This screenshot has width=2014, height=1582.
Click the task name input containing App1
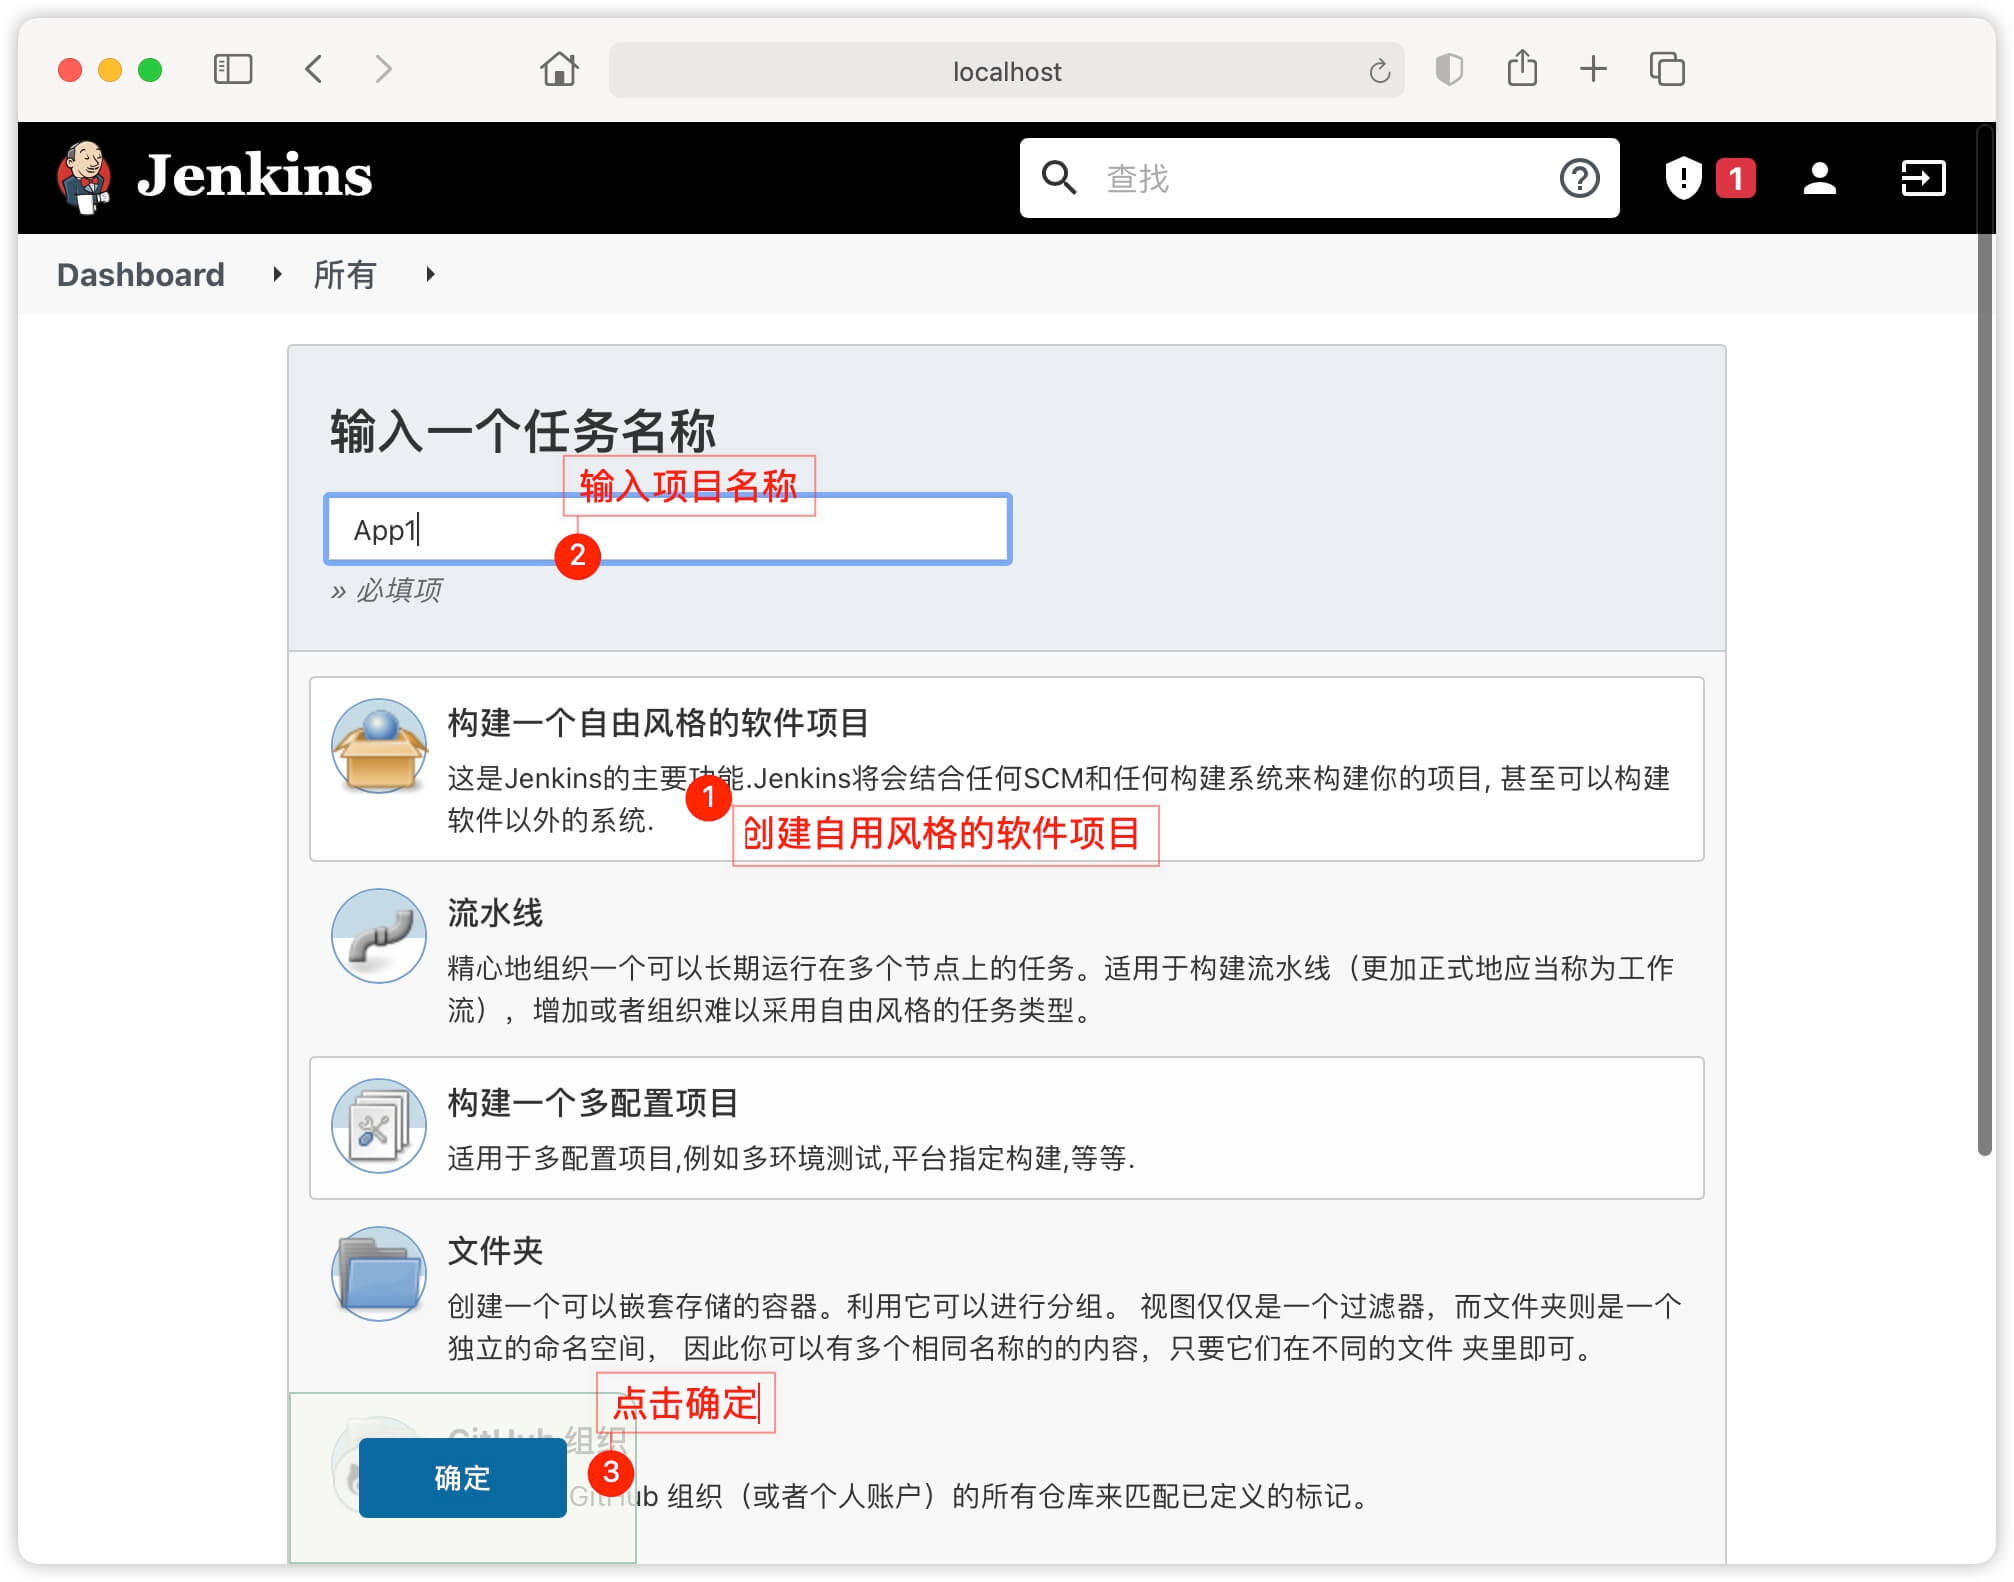click(x=668, y=529)
